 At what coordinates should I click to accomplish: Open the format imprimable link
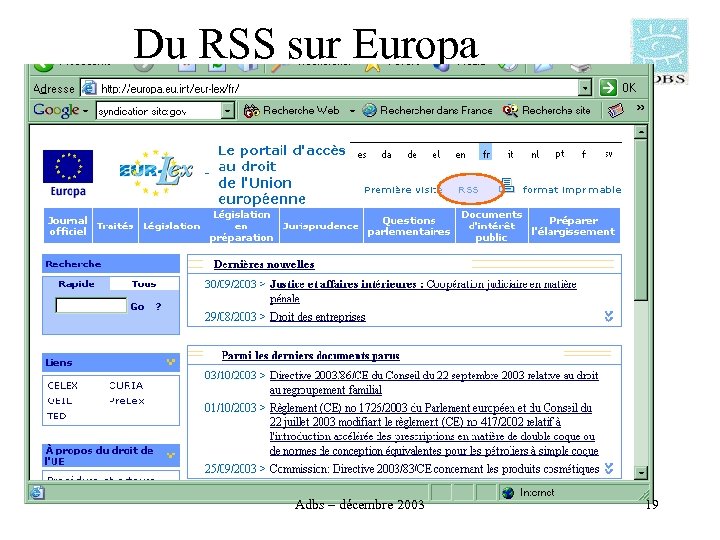click(572, 190)
